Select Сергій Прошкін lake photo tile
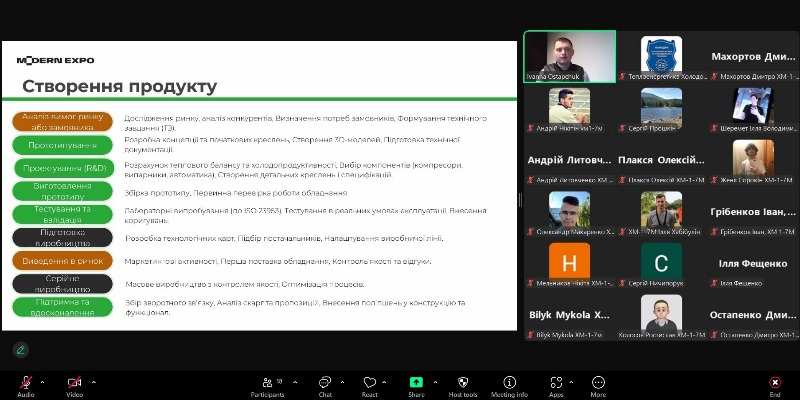 pos(661,109)
